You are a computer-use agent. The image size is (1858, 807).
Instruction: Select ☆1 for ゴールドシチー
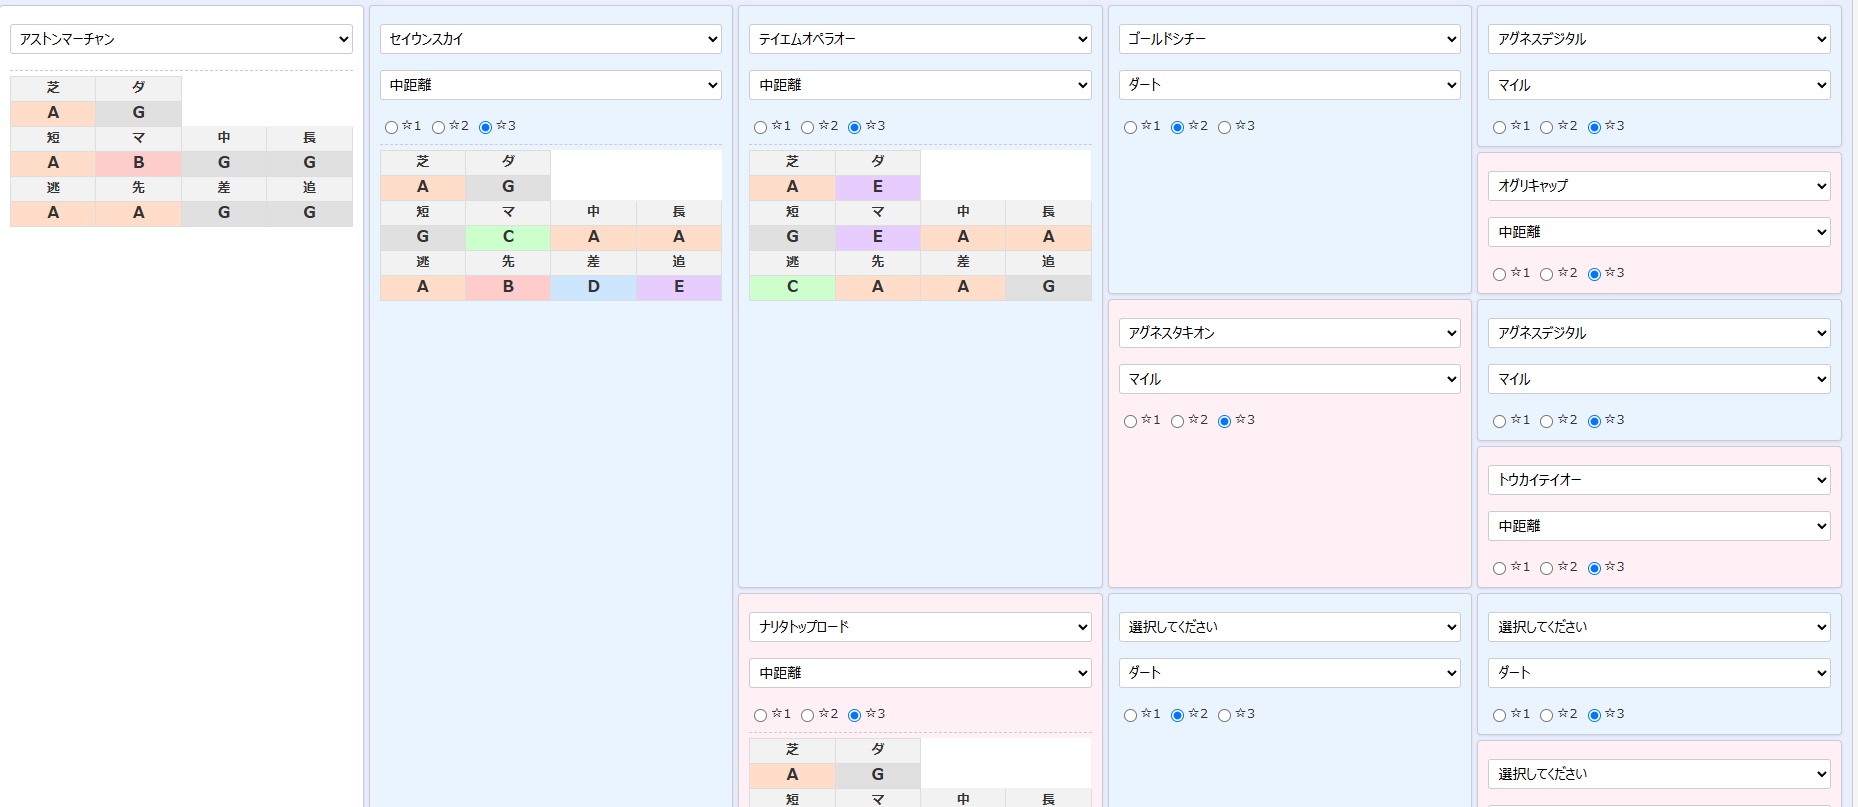click(x=1130, y=127)
